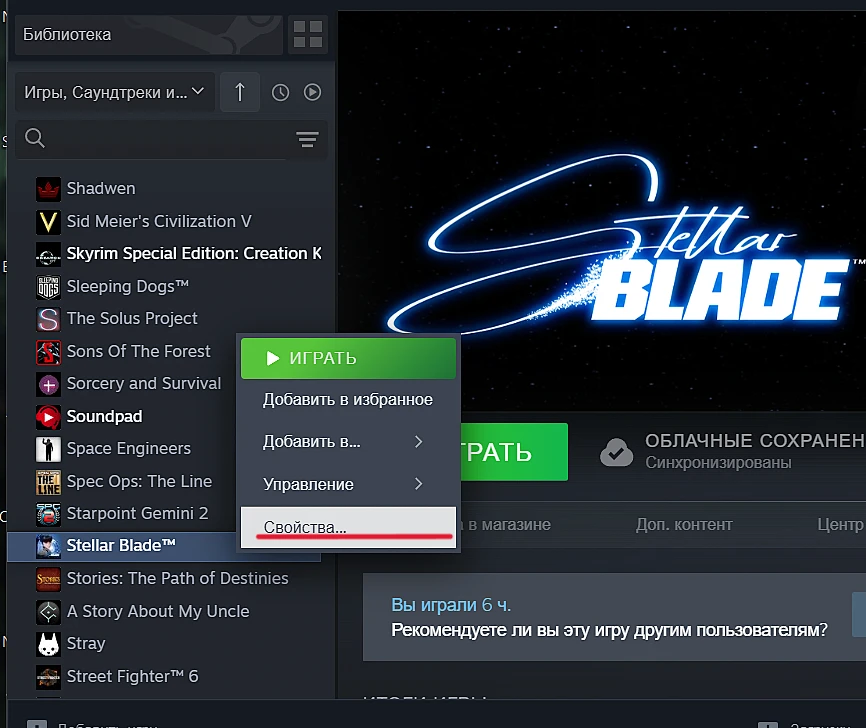Open the recently played clock icon
This screenshot has height=728, width=866.
[280, 91]
